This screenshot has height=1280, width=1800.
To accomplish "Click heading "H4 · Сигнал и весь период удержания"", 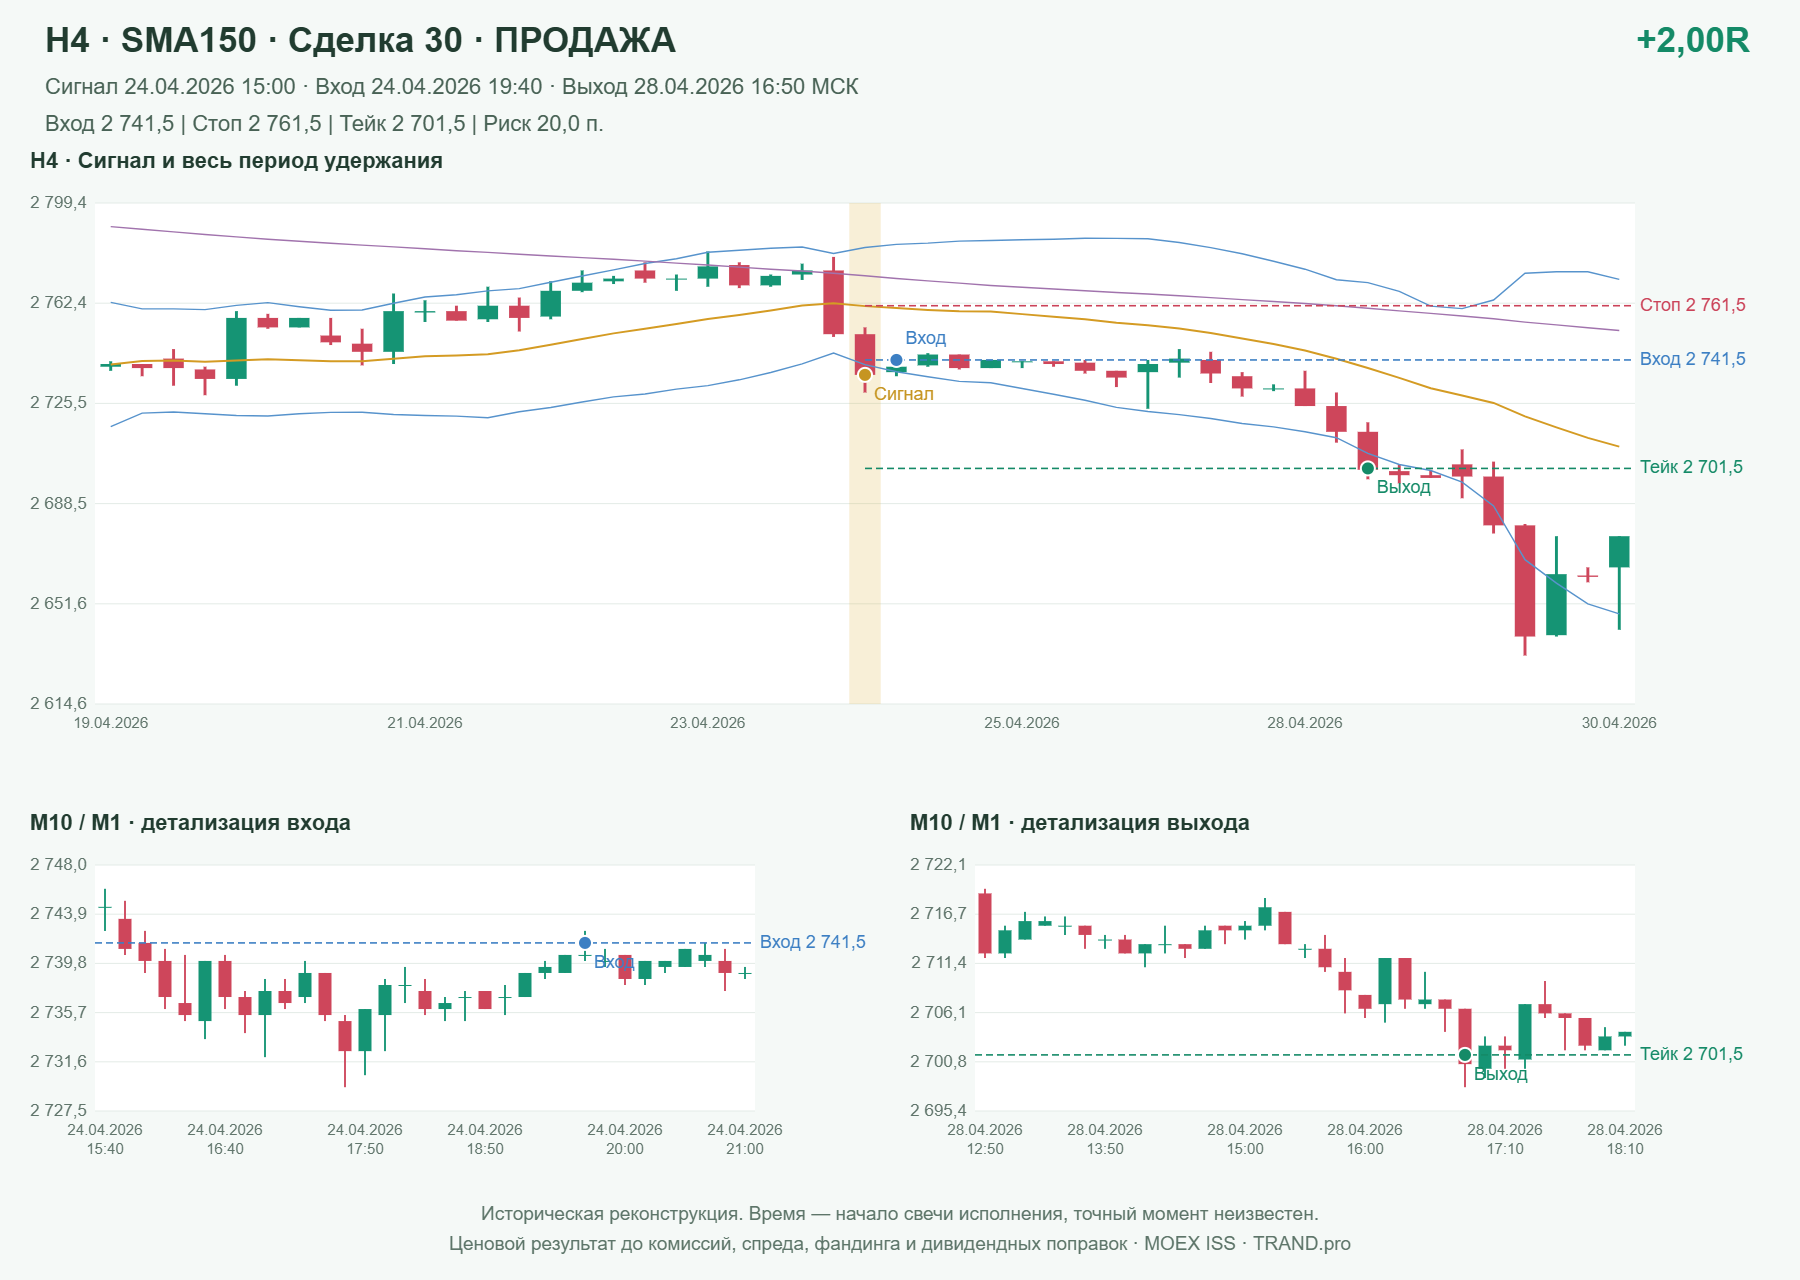I will tap(236, 161).
